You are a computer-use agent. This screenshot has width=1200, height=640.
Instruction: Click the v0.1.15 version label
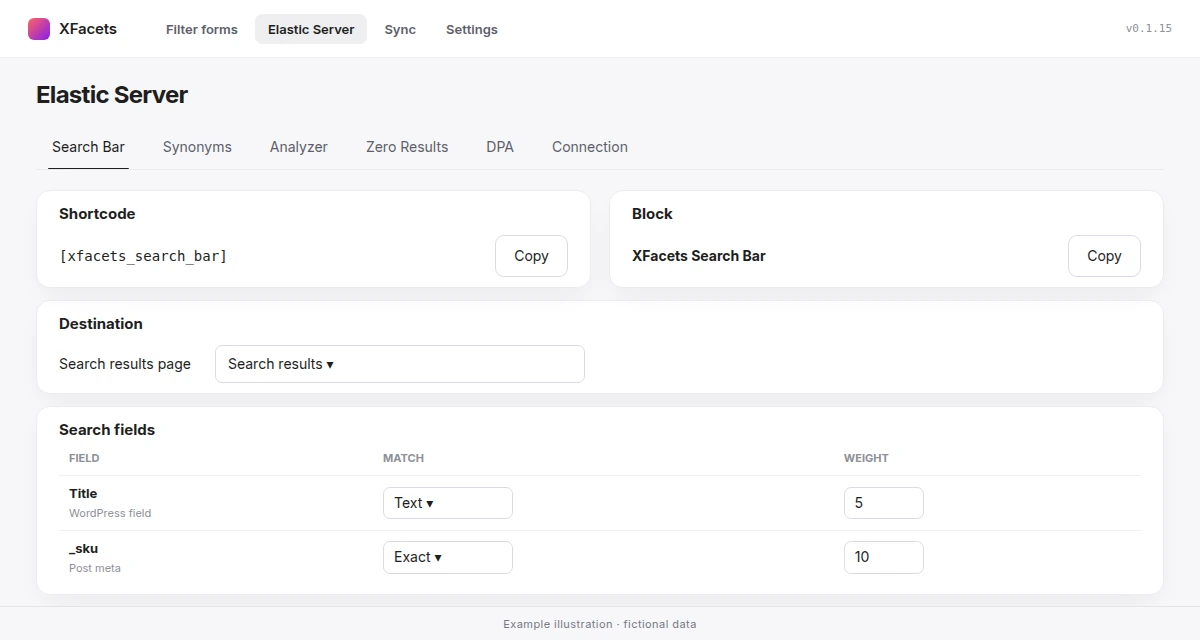1149,29
